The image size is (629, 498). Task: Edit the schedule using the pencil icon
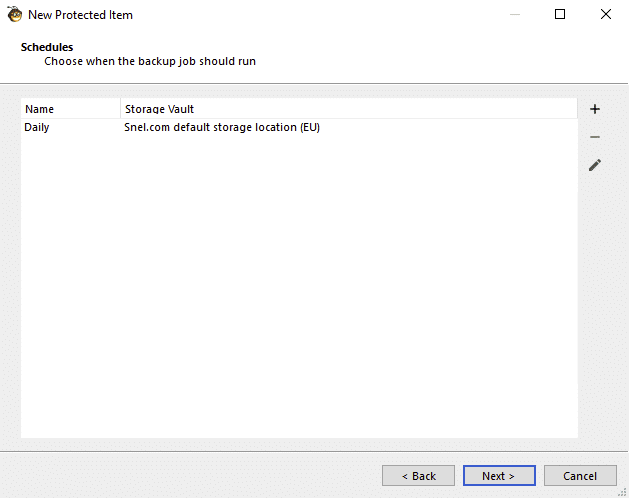click(x=595, y=165)
